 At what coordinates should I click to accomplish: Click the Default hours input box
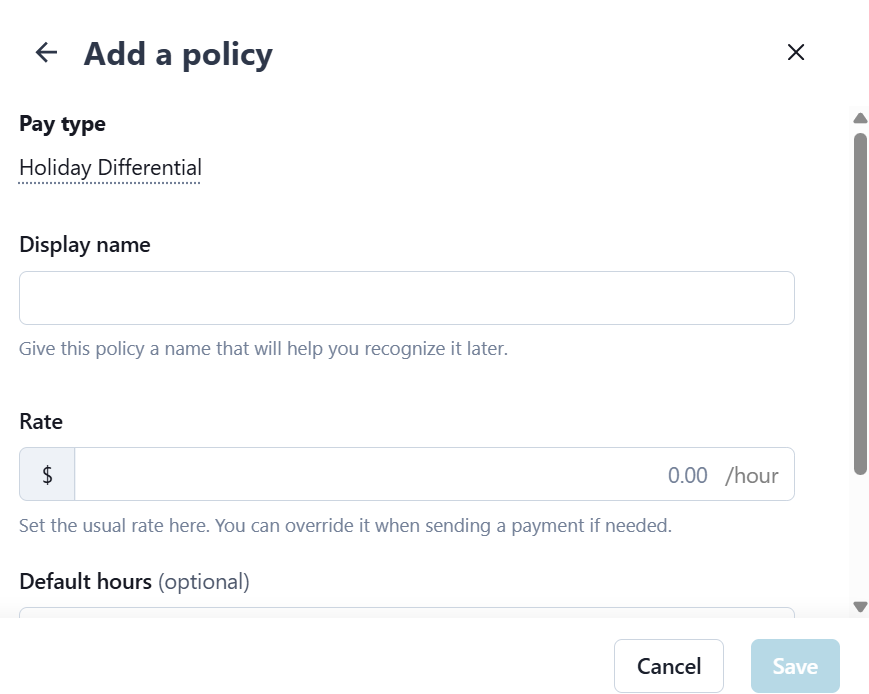(x=406, y=612)
